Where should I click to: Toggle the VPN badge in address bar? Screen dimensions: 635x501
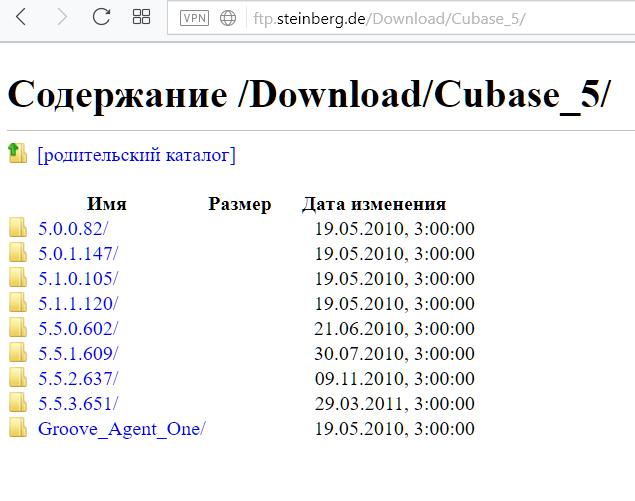[194, 18]
